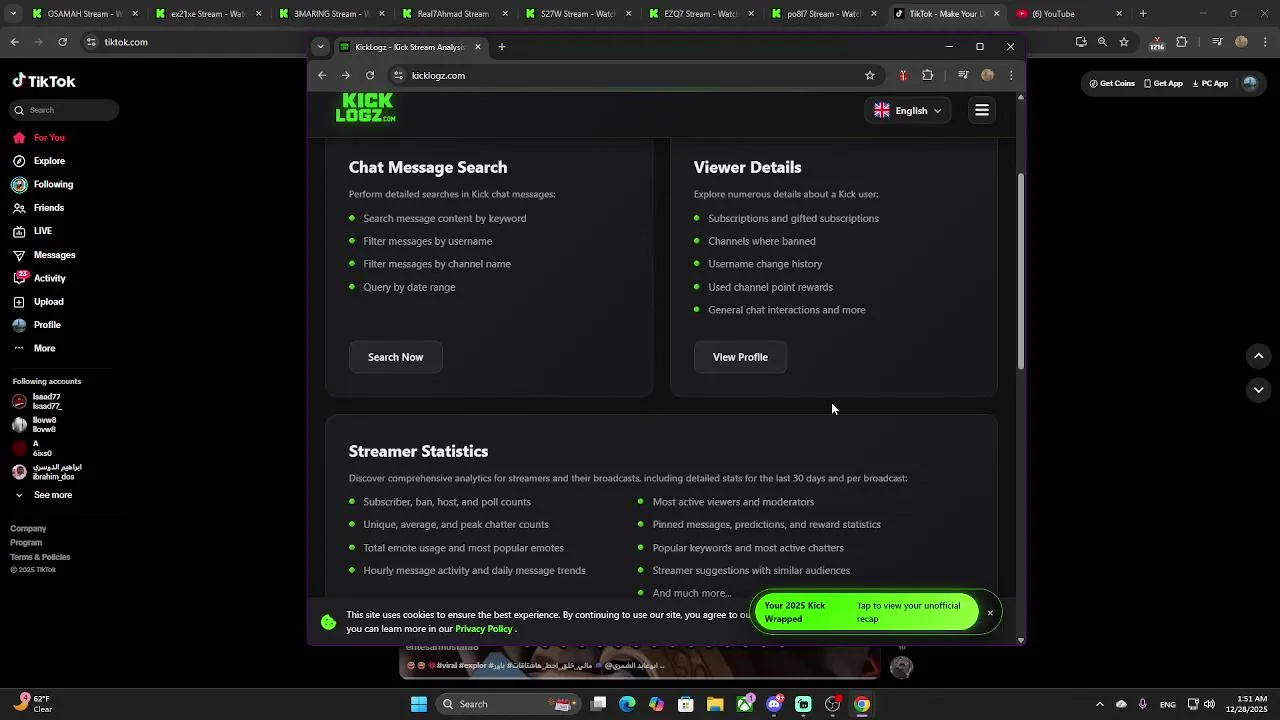
Task: Click install app icon in TikTok address bar
Action: point(1081,42)
